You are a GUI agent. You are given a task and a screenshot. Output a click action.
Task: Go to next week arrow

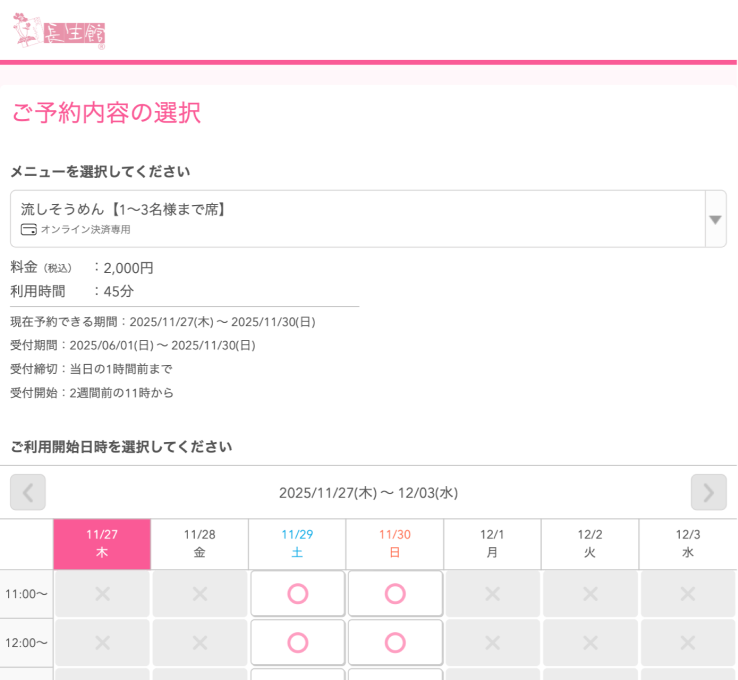click(708, 492)
